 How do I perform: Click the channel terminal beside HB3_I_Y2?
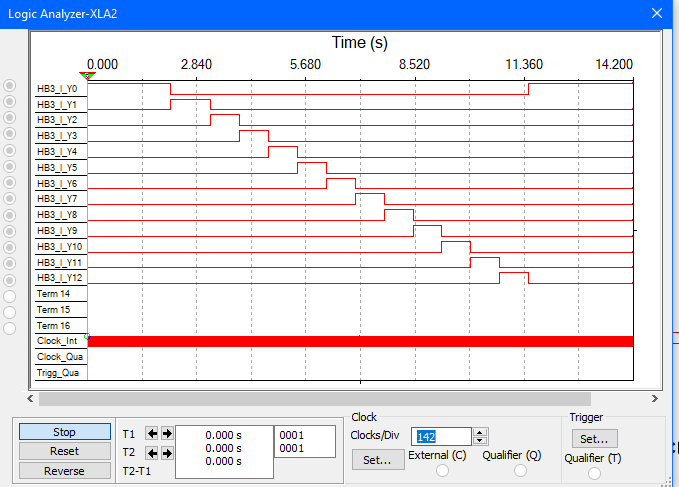point(10,118)
